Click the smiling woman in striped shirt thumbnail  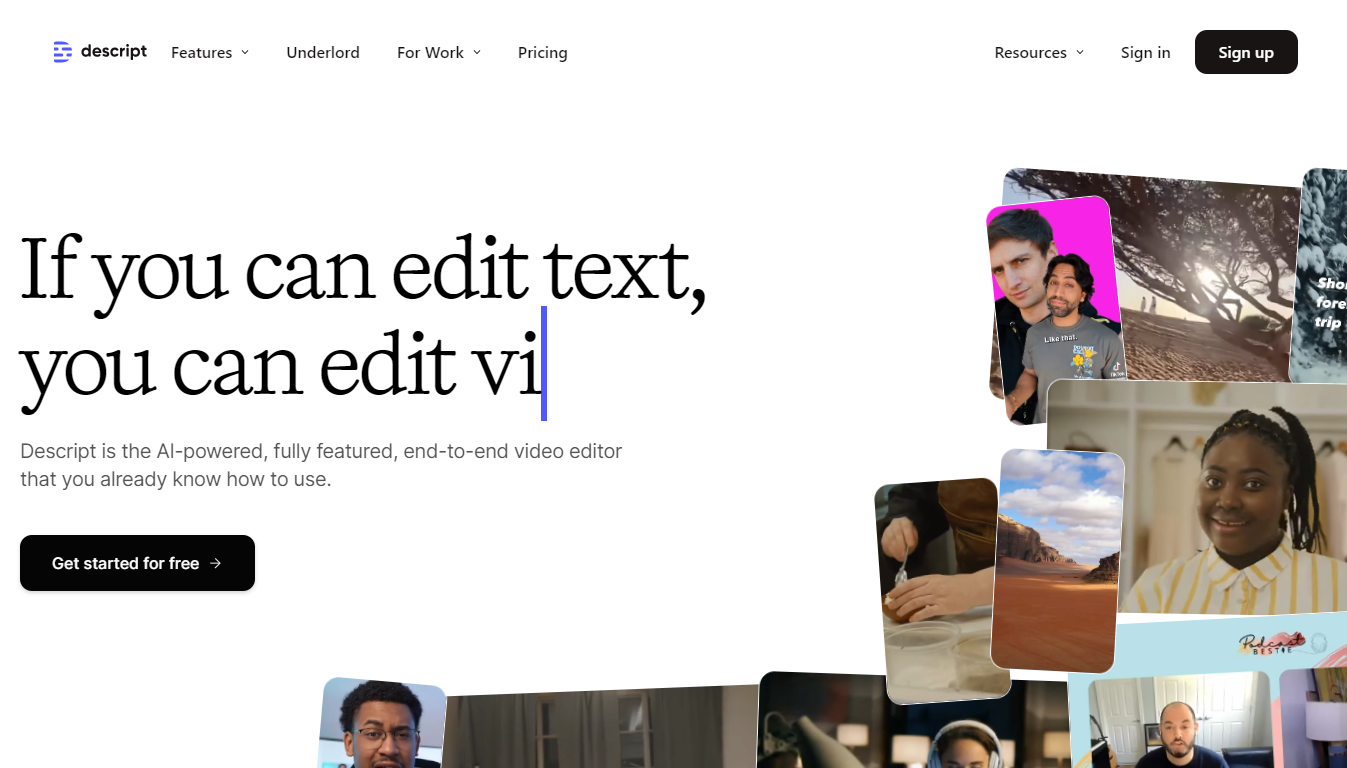coord(1230,500)
